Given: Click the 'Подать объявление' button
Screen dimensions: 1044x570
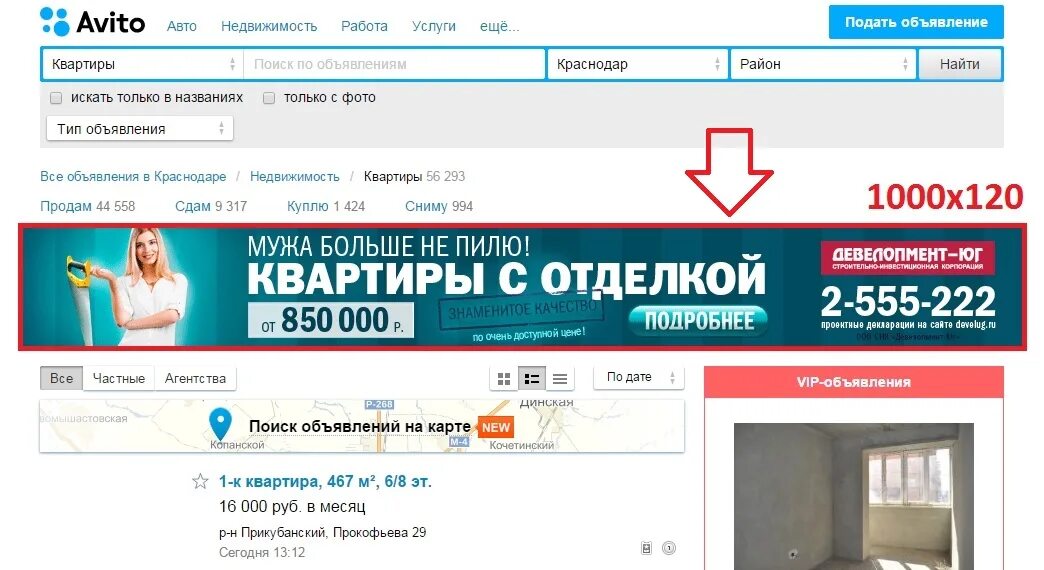Looking at the screenshot, I should point(916,22).
